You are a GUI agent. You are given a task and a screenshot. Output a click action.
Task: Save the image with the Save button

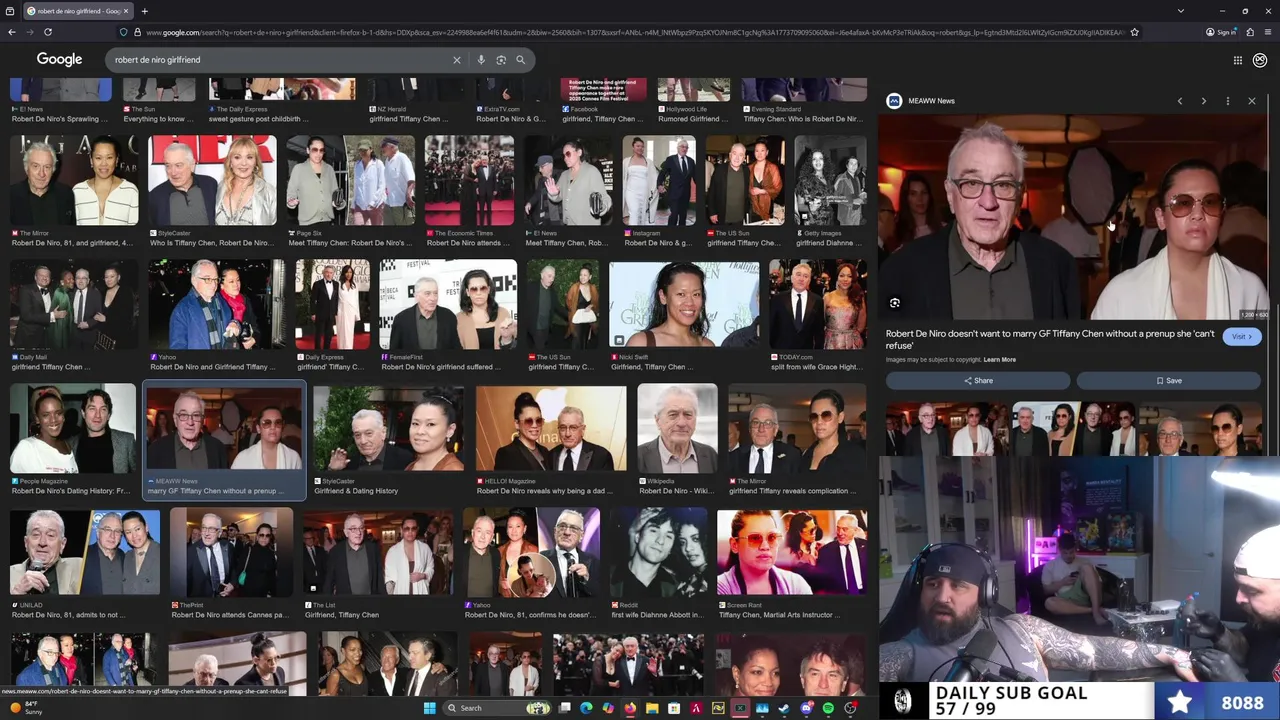(x=1169, y=381)
